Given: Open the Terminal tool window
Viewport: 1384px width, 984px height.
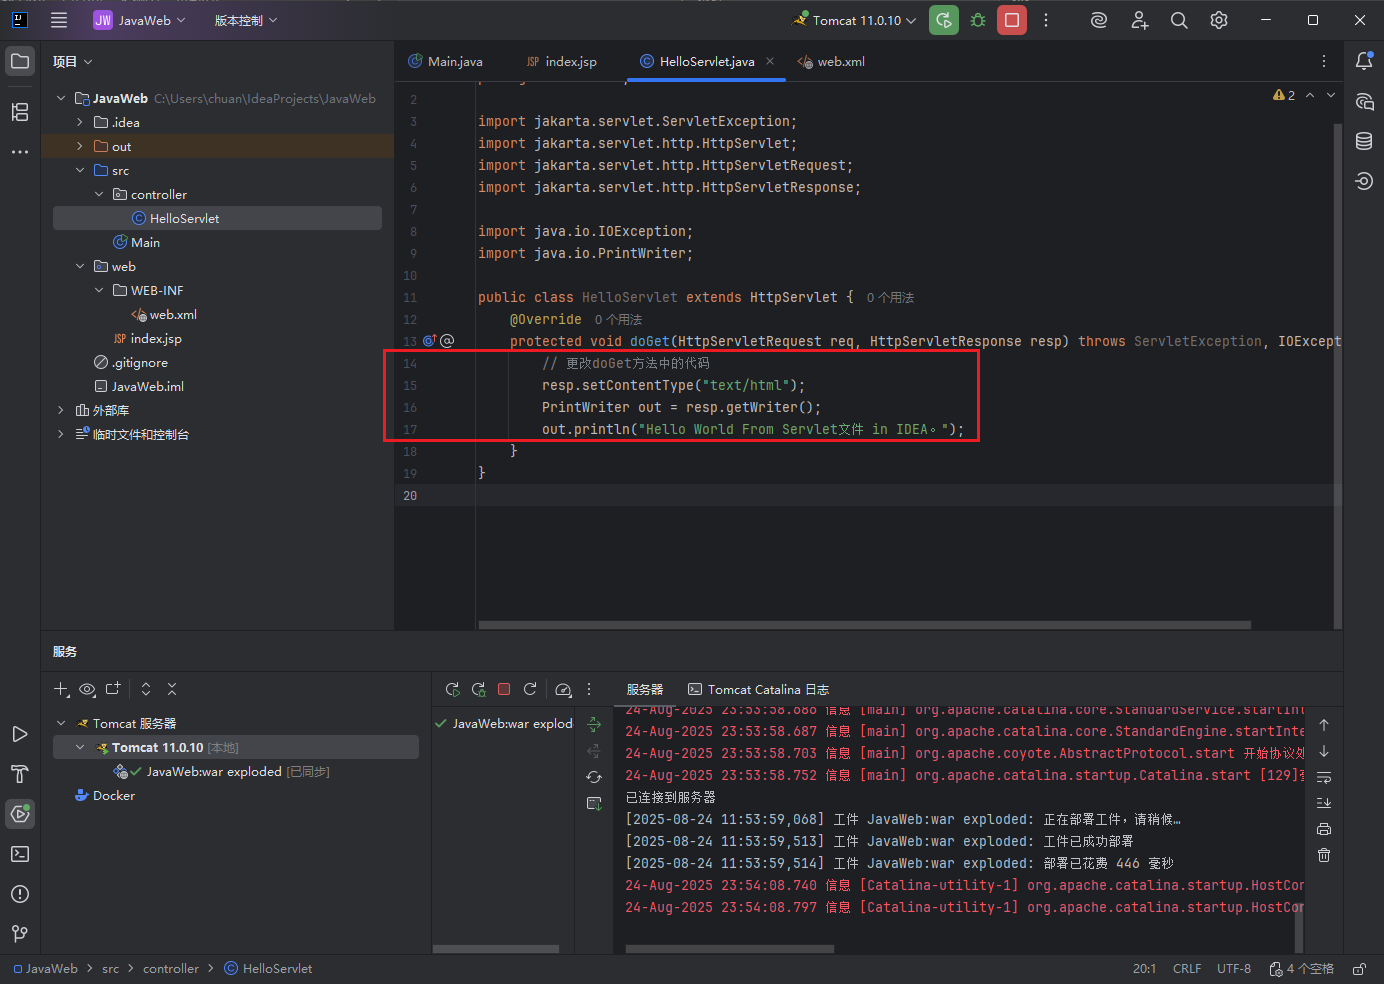Looking at the screenshot, I should pyautogui.click(x=20, y=854).
